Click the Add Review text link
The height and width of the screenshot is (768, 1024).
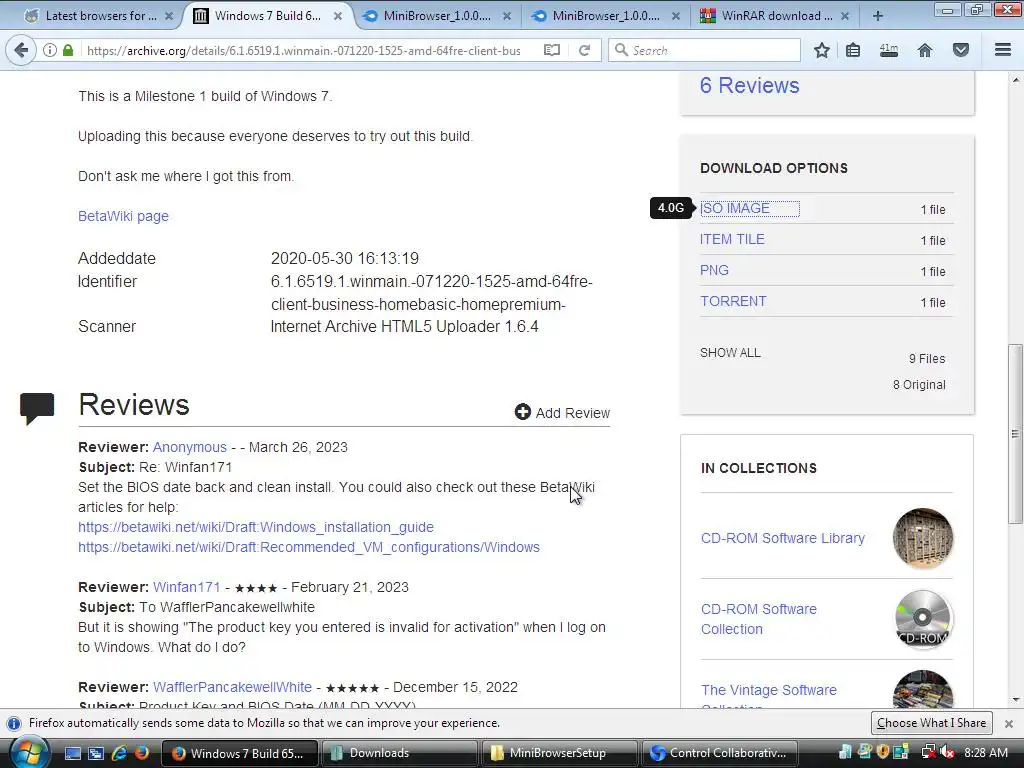[x=573, y=413]
